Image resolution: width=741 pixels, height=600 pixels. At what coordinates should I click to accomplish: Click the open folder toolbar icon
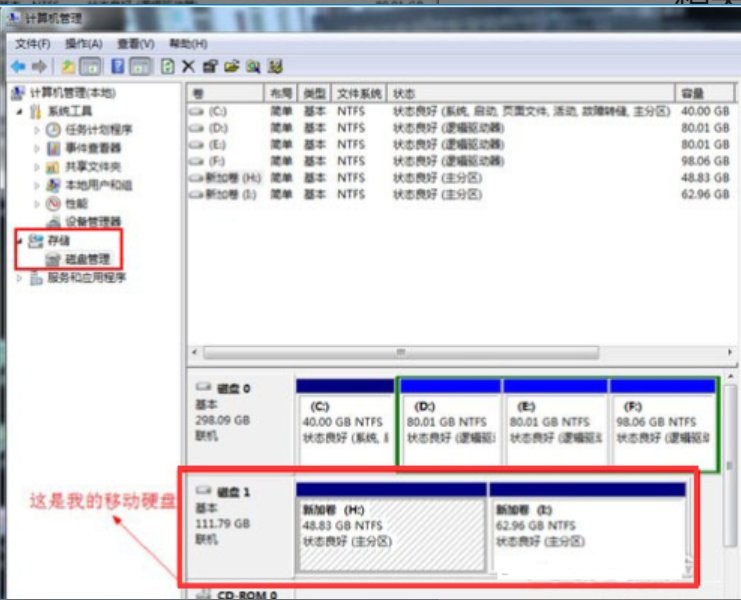tap(231, 67)
